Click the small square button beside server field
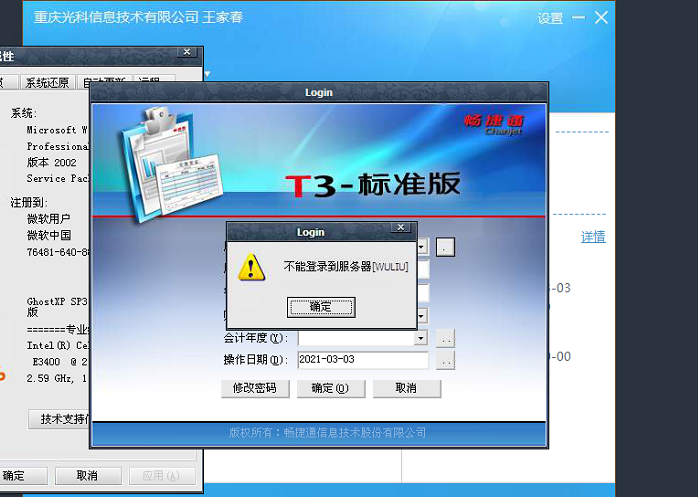 pyautogui.click(x=446, y=247)
